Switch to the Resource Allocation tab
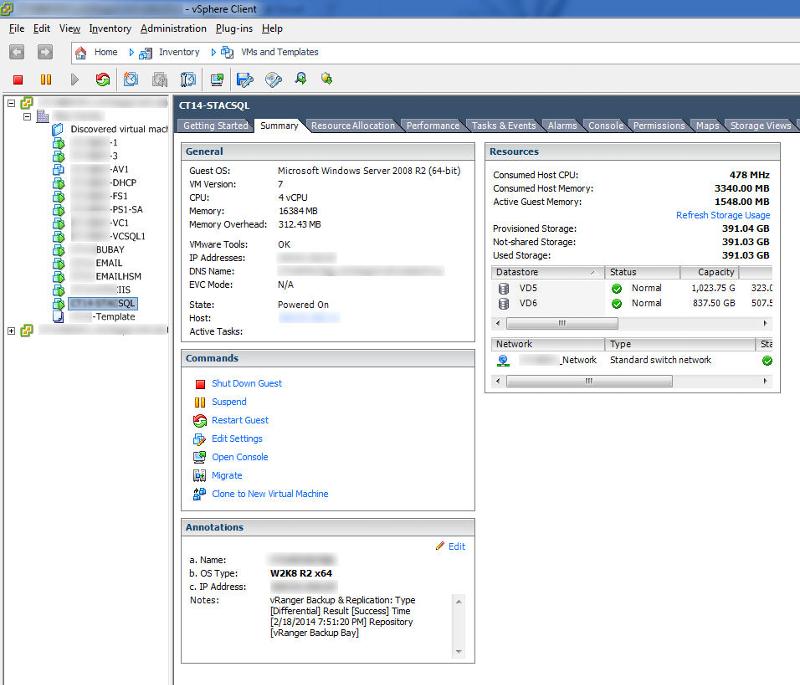The image size is (800, 685). (x=353, y=125)
